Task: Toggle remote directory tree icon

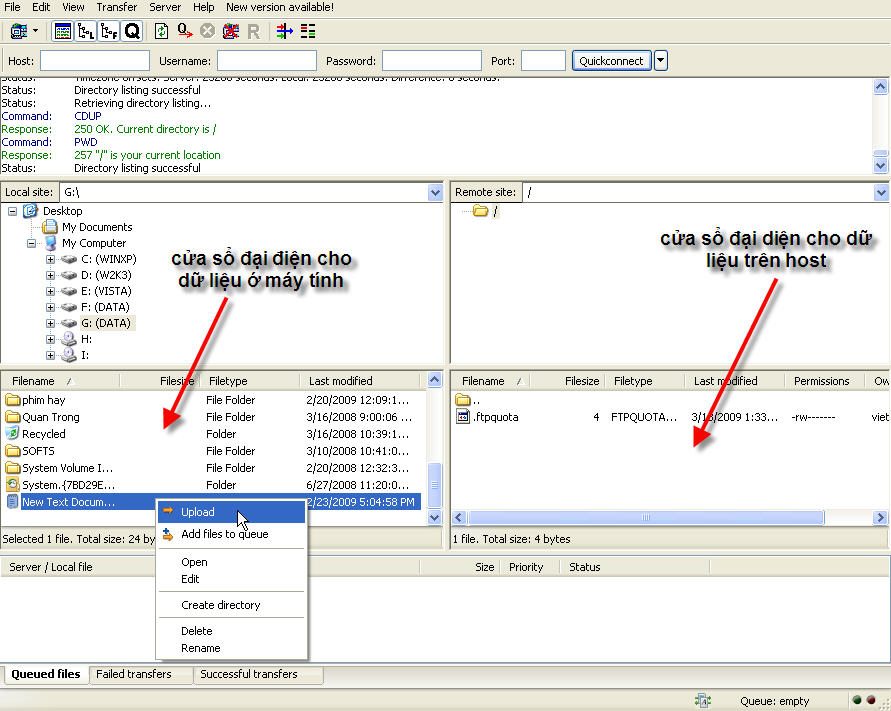Action: [109, 31]
